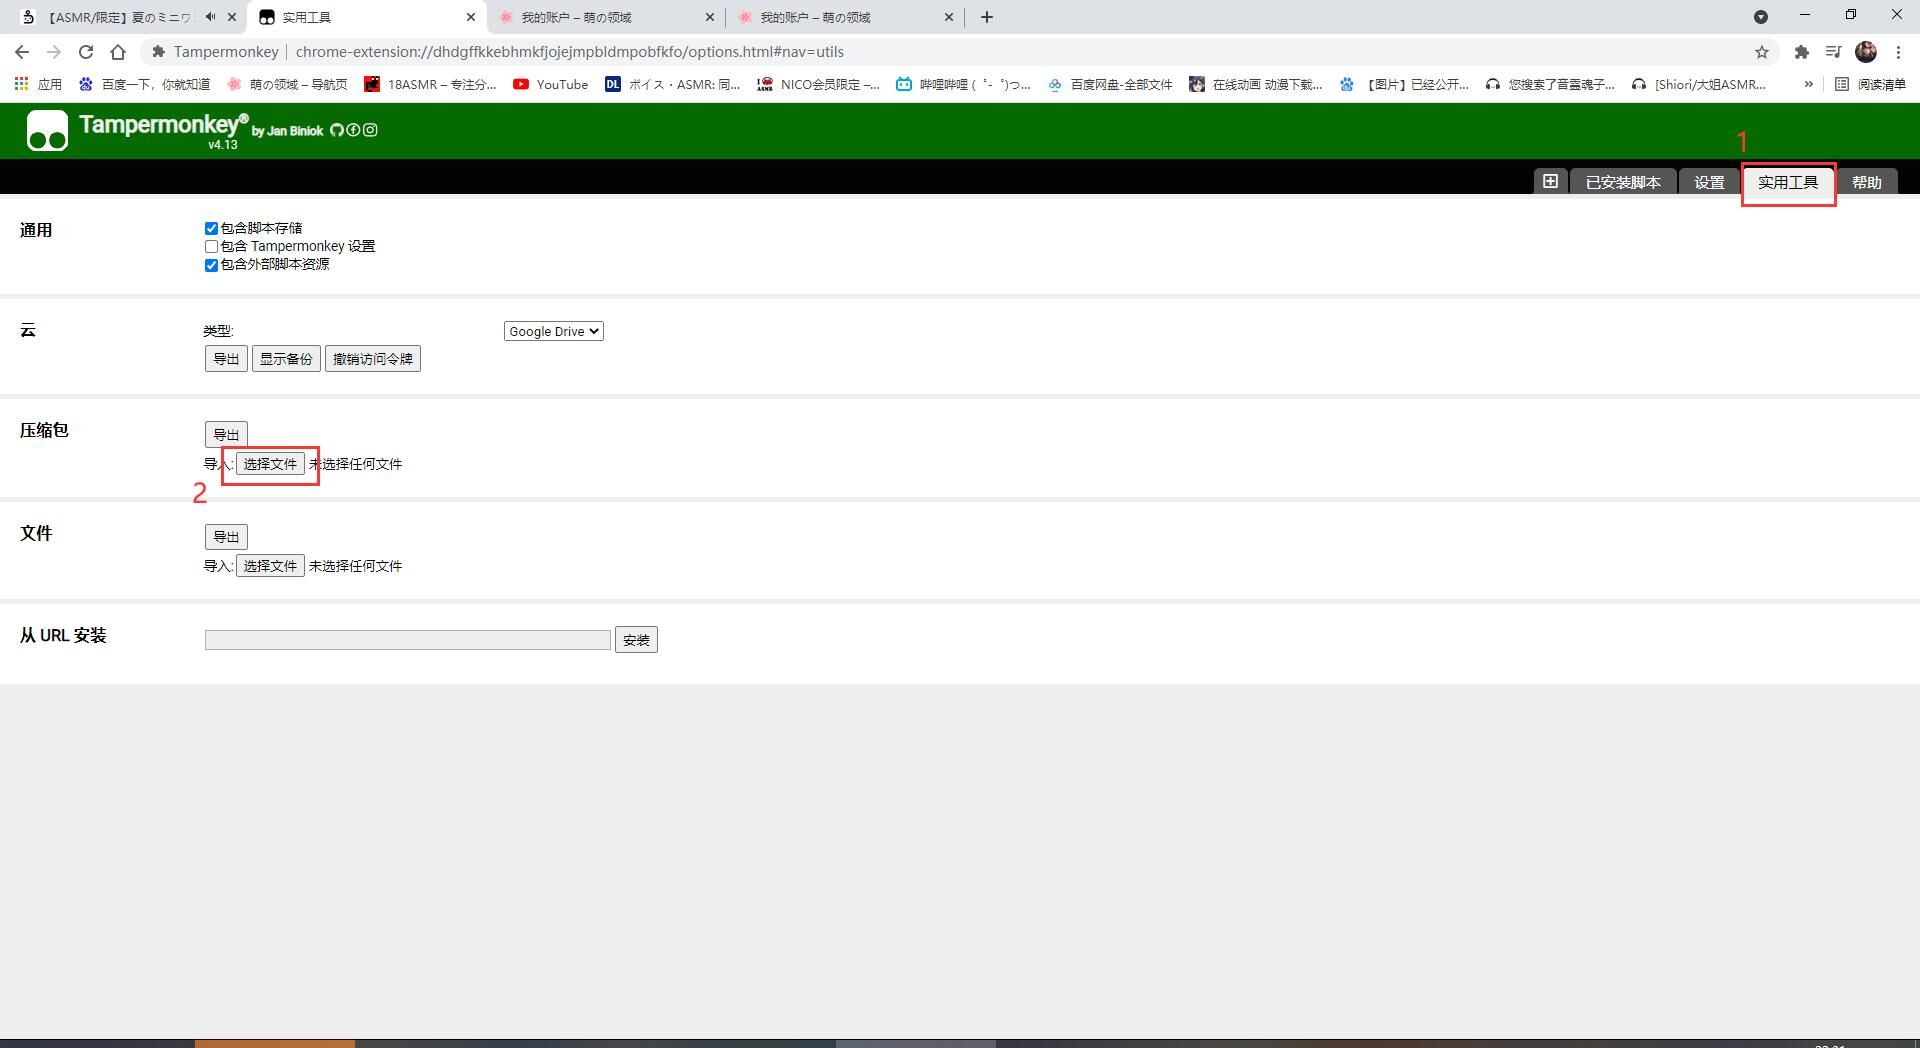Click the Chrome extensions puzzle icon
This screenshot has height=1048, width=1920.
1801,52
